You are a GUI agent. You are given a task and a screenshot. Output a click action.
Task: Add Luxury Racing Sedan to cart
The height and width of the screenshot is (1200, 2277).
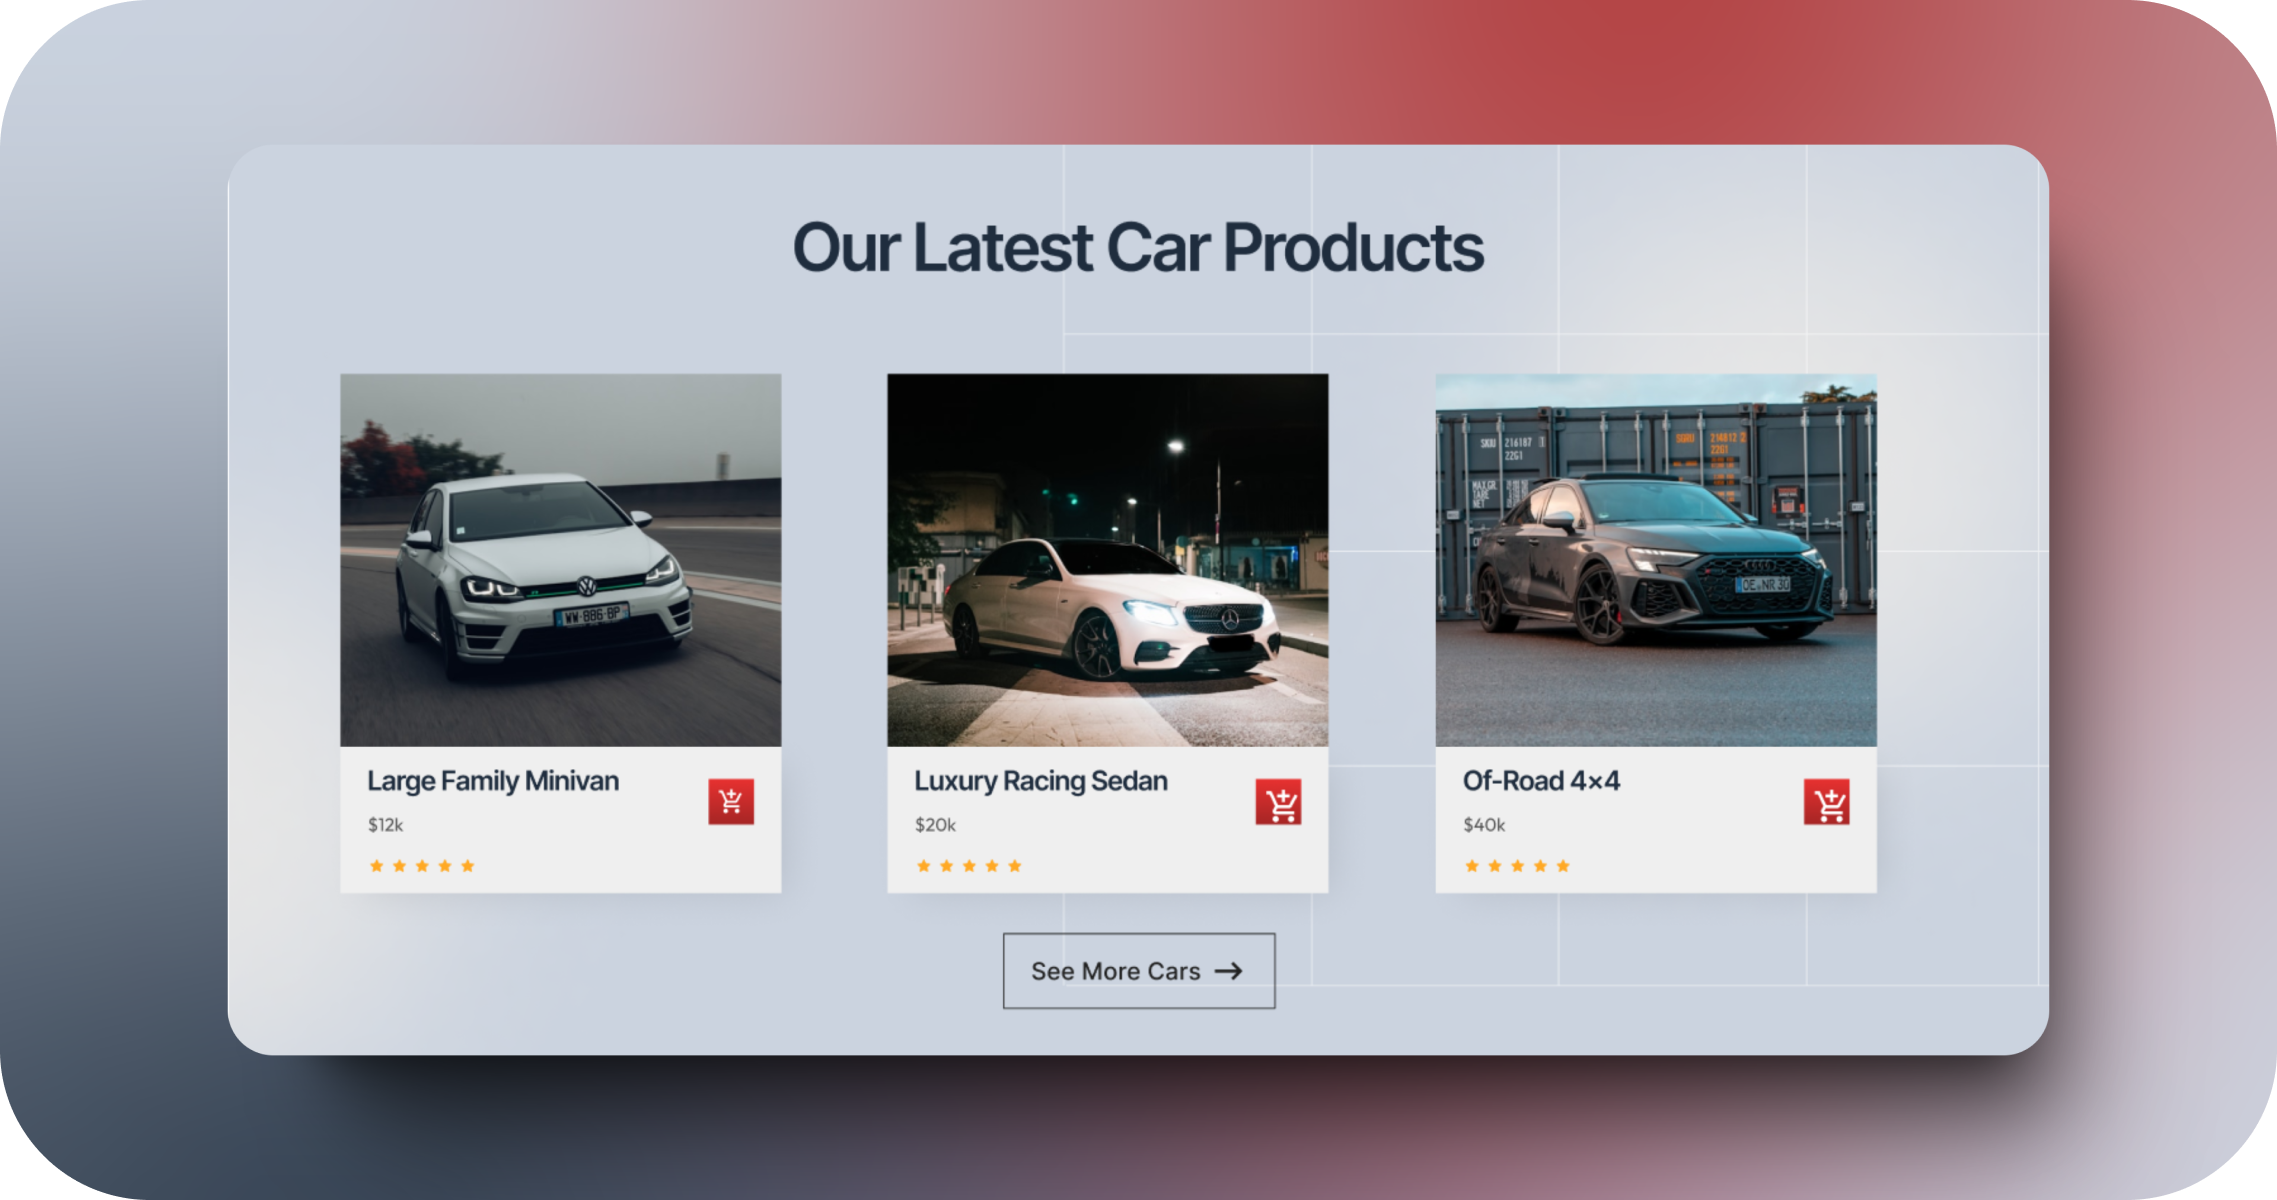(1278, 801)
